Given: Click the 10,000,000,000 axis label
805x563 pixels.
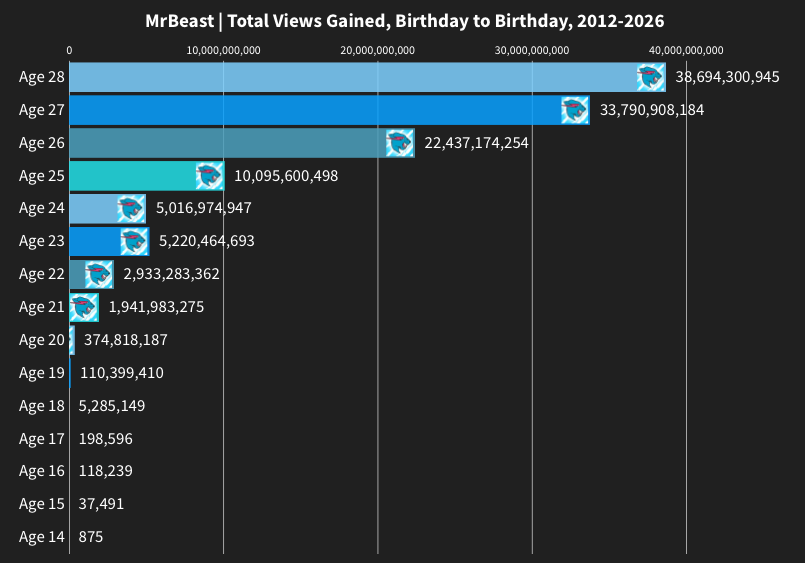Looking at the screenshot, I should click(x=223, y=50).
